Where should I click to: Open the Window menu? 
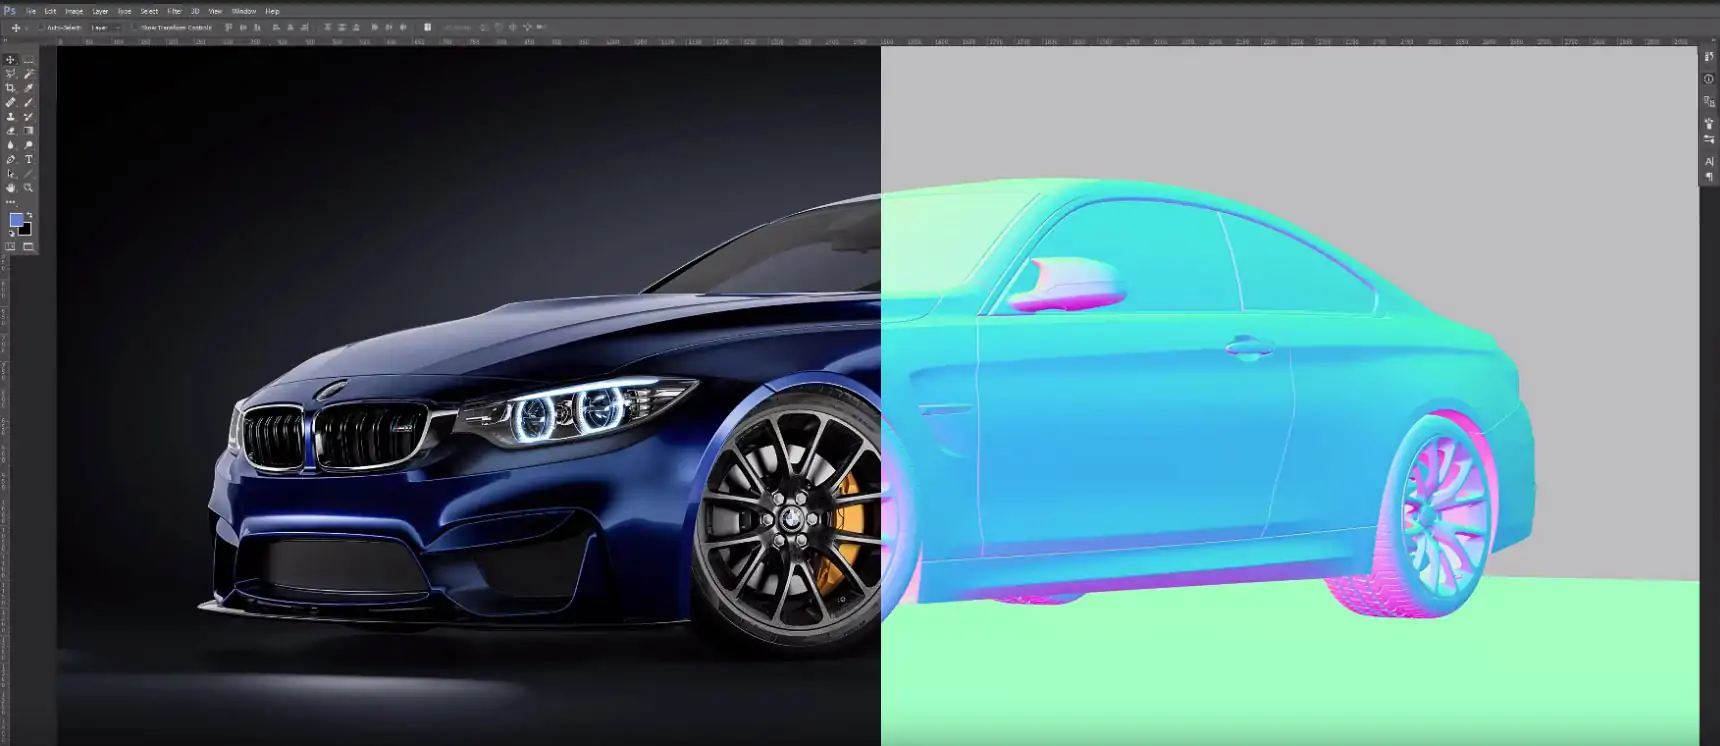pos(244,11)
